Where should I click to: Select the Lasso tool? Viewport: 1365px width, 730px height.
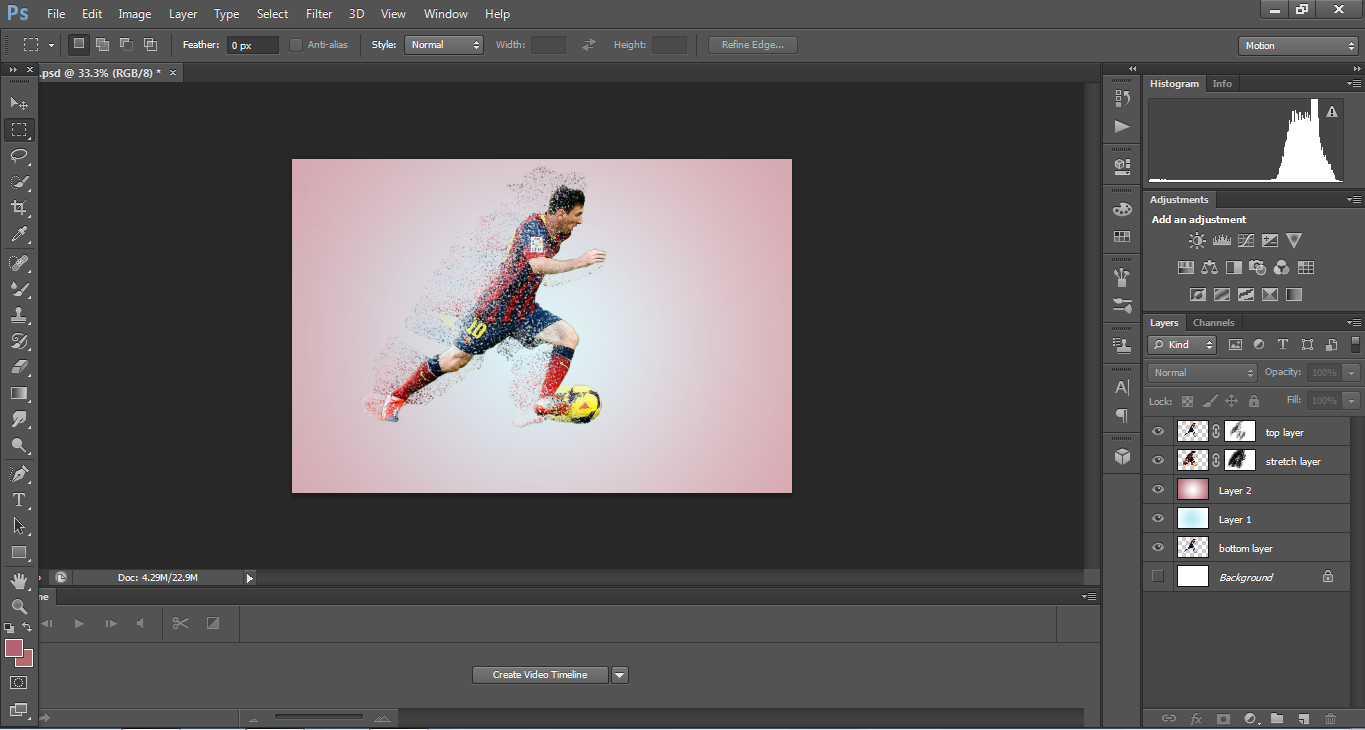(x=18, y=156)
